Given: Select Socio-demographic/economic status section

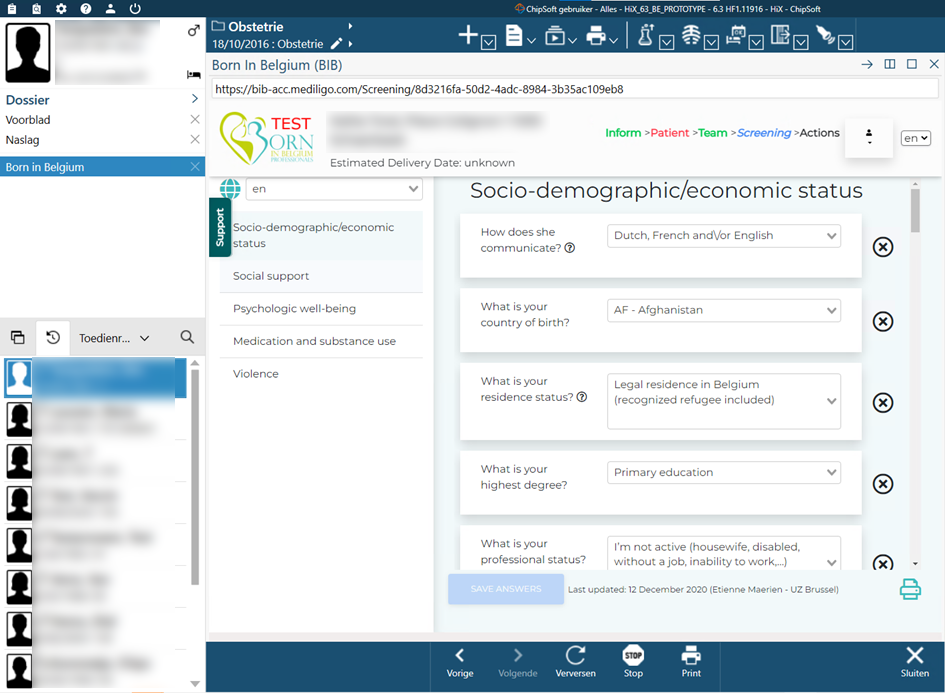Looking at the screenshot, I should (321, 235).
